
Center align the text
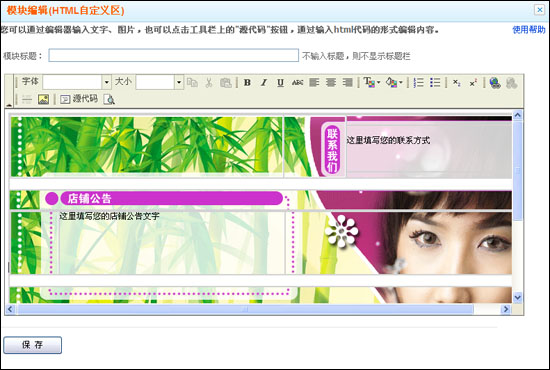331,83
